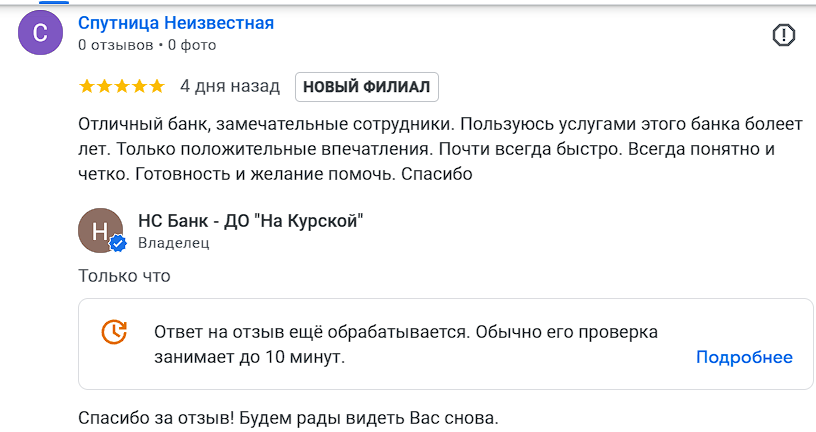This screenshot has height=432, width=816.
Task: Open reviewer profile Спутница Неизвестная
Action: (176, 23)
